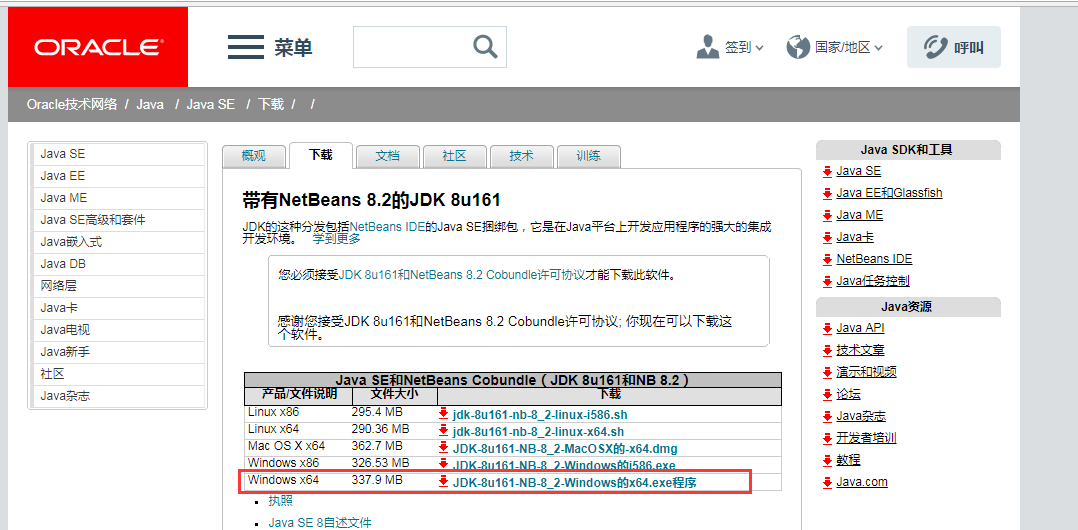Open the 社区 tab

point(454,156)
